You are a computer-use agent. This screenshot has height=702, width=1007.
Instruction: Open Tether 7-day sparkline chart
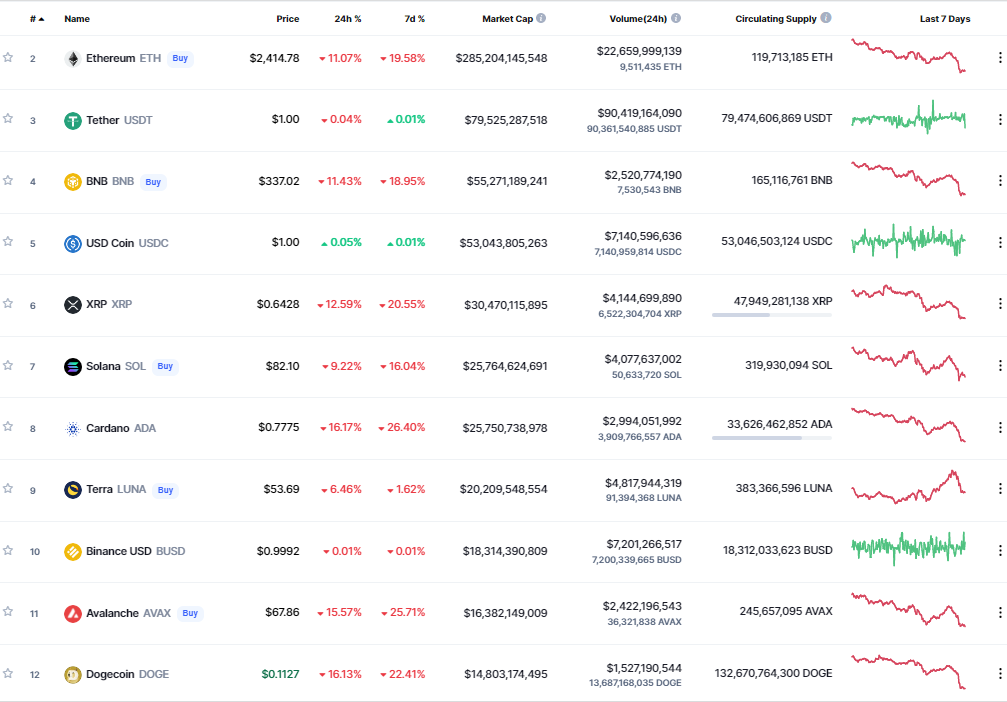pyautogui.click(x=908, y=118)
